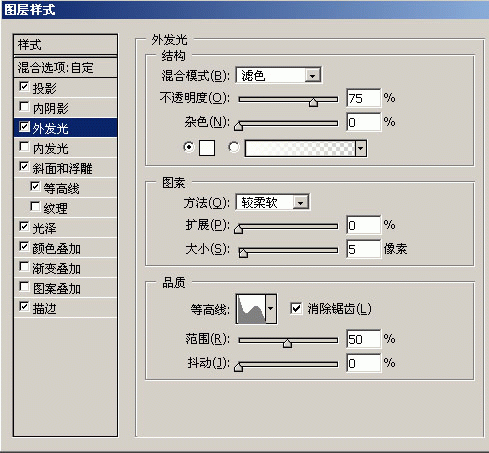This screenshot has width=489, height=453.
Task: Expand the 方法 较柔软 dropdown
Action: click(272, 202)
